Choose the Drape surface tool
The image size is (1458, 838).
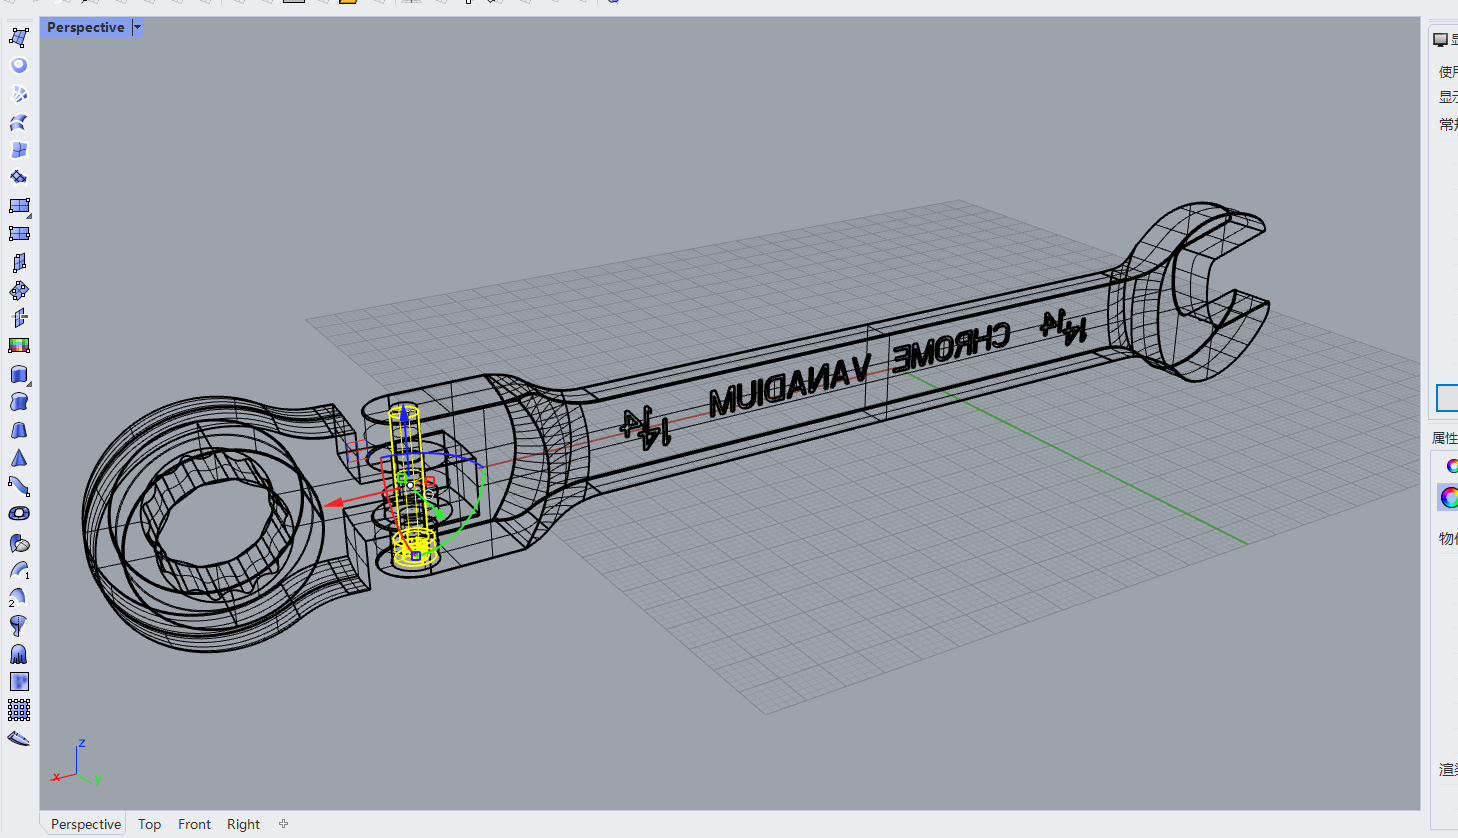coord(18,654)
